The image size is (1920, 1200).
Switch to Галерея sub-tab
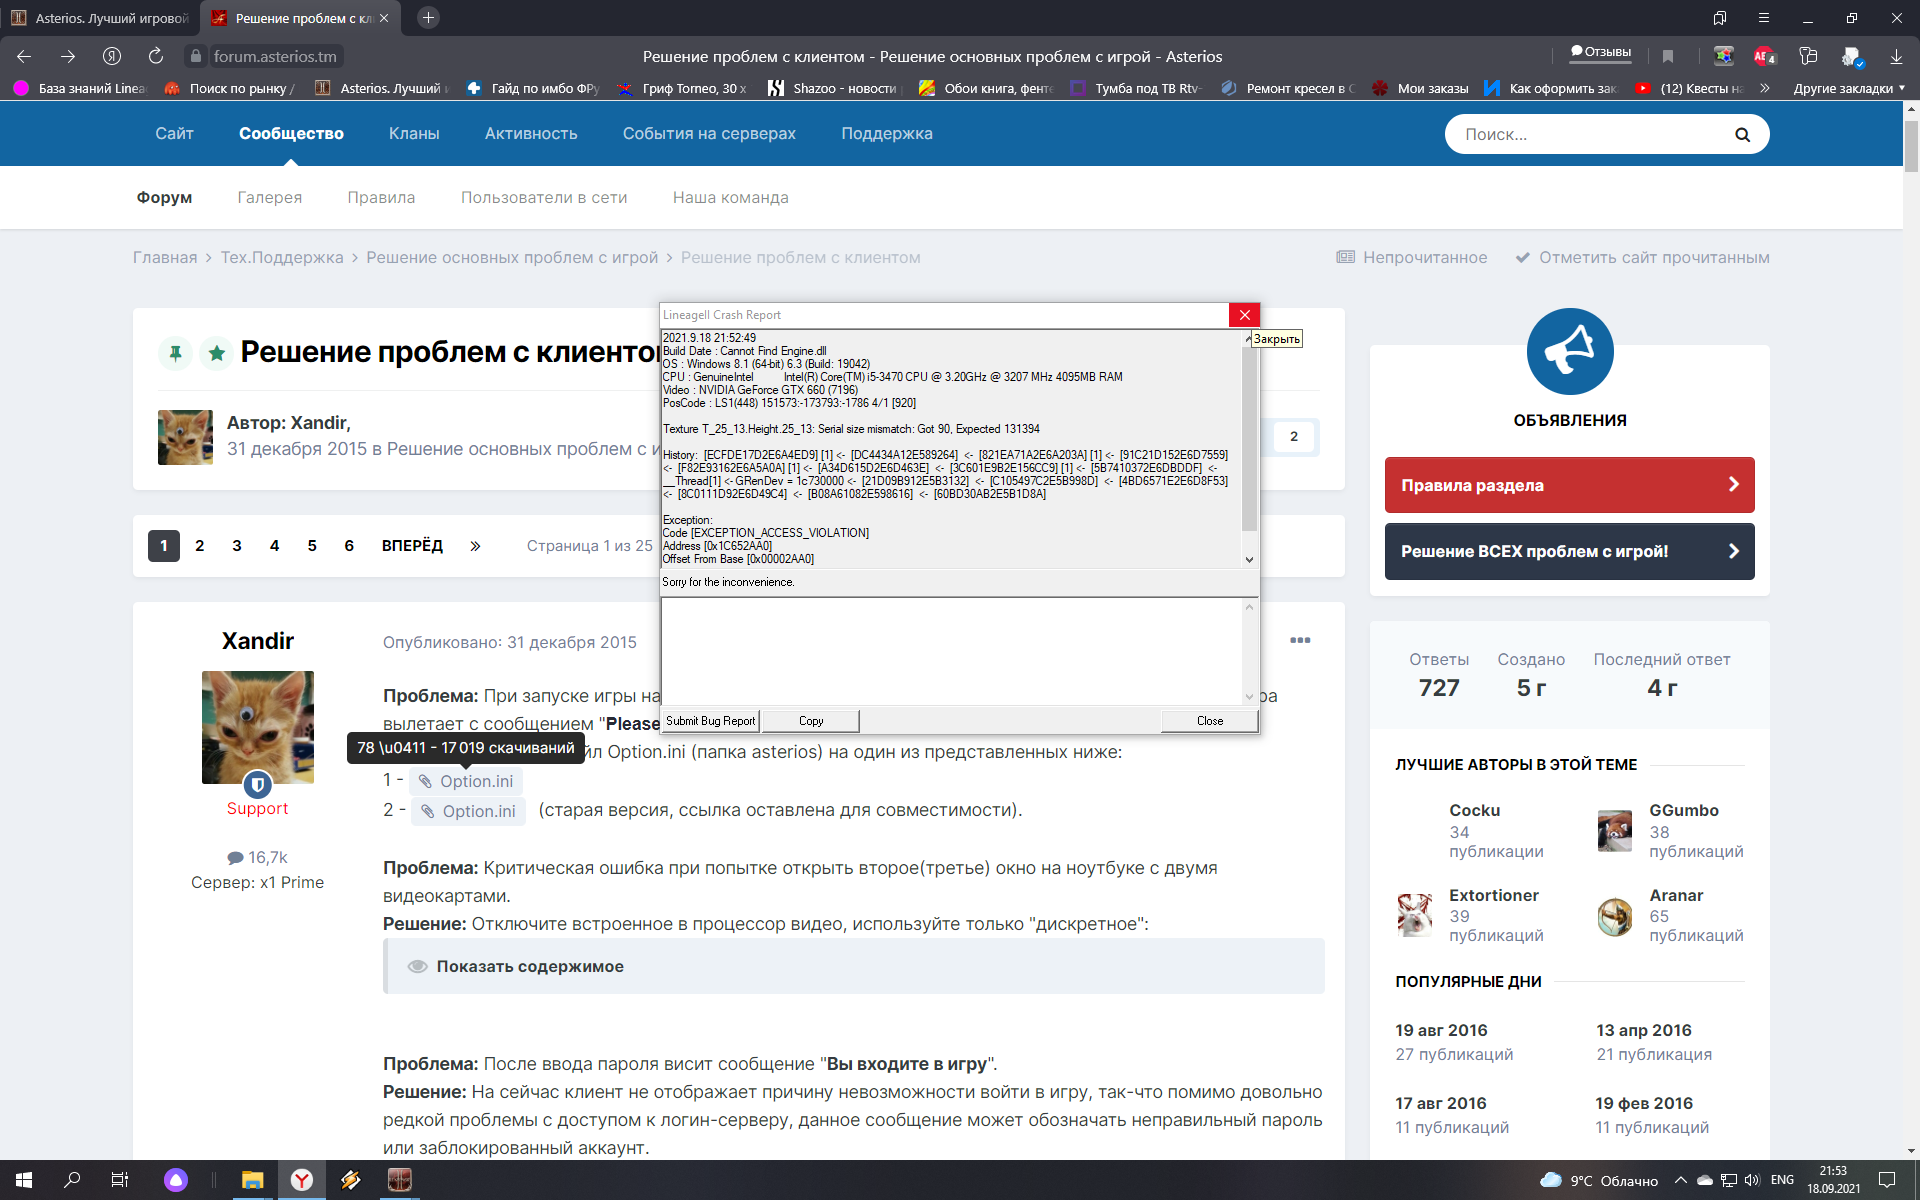[270, 198]
